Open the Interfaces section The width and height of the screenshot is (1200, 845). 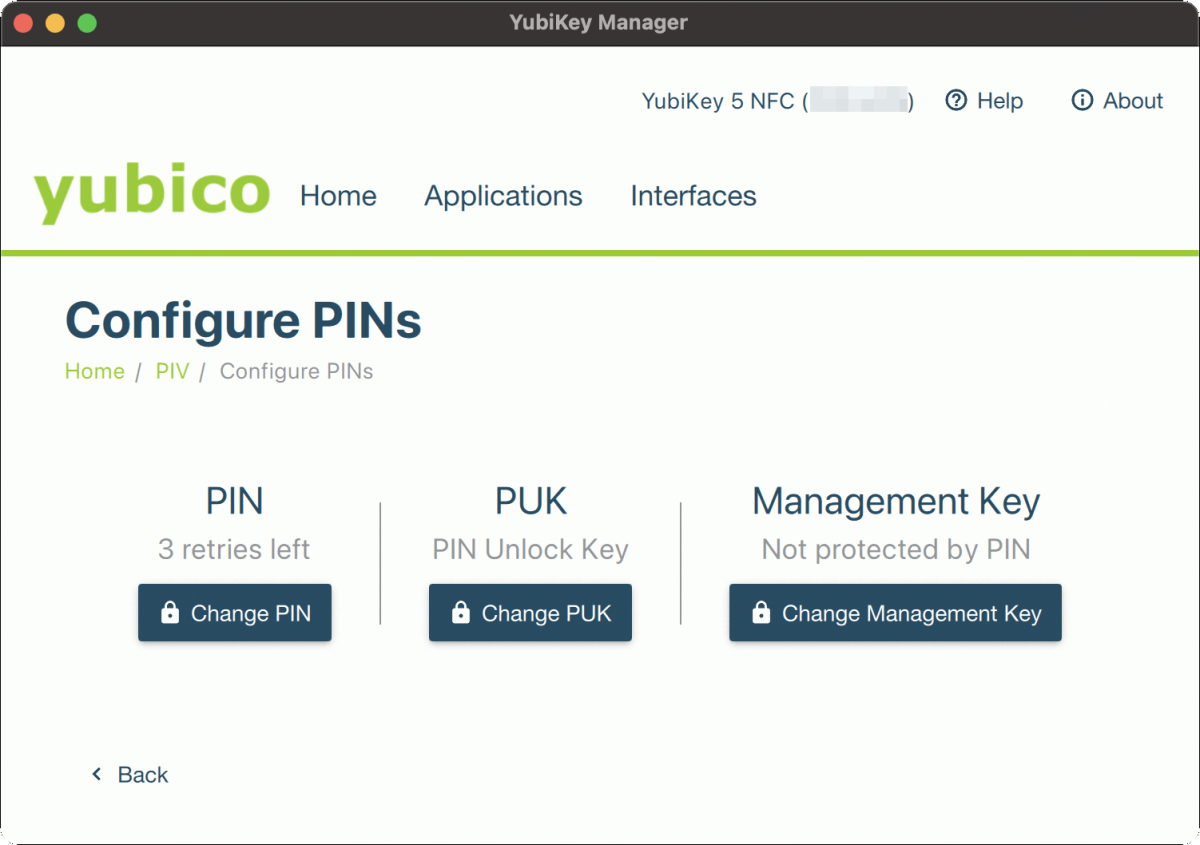(693, 196)
